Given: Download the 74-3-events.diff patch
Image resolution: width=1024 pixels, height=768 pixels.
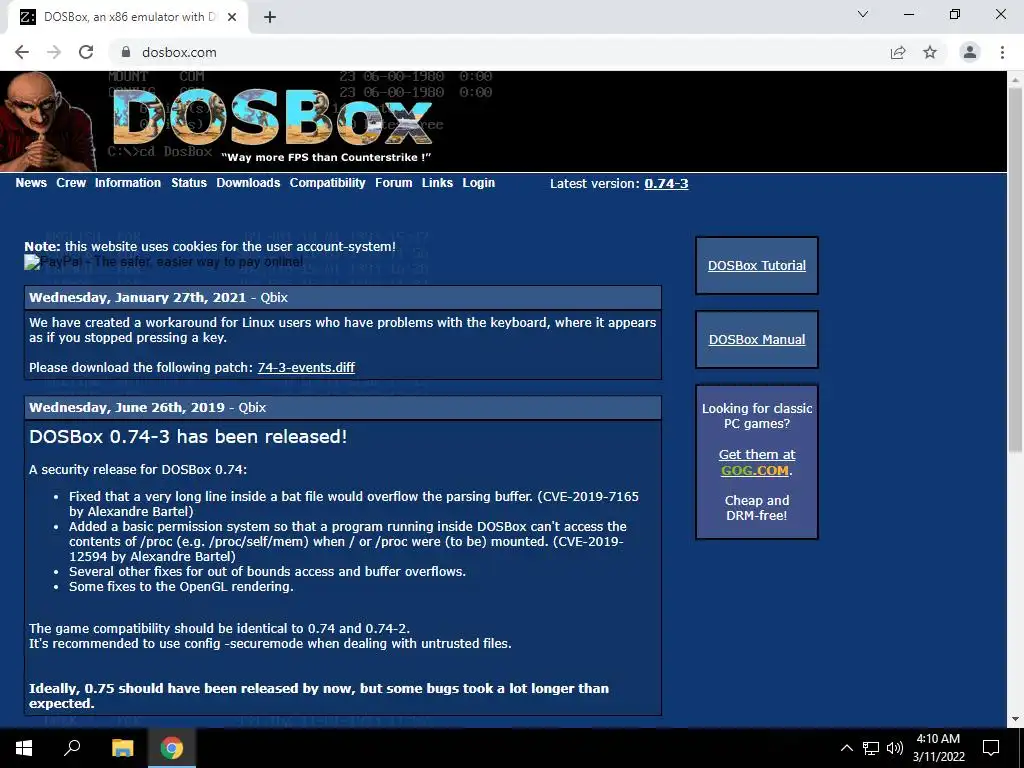Looking at the screenshot, I should coord(306,367).
